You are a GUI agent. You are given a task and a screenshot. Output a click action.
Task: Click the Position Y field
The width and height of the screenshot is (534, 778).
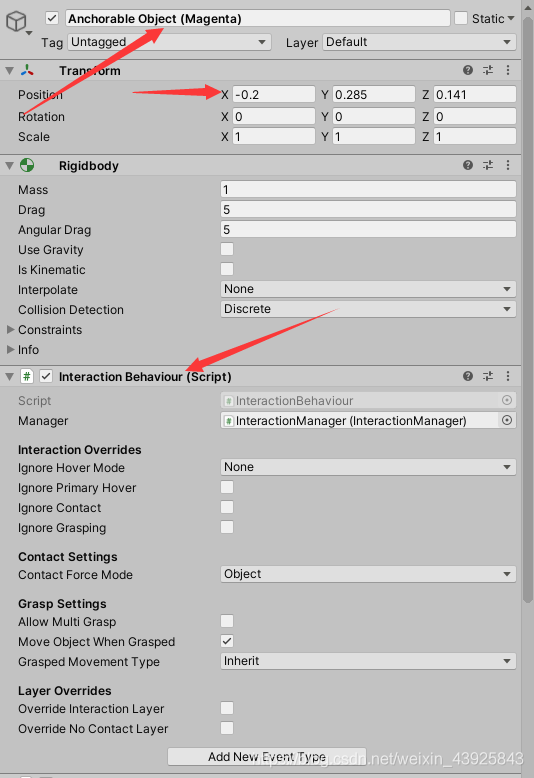(x=374, y=94)
